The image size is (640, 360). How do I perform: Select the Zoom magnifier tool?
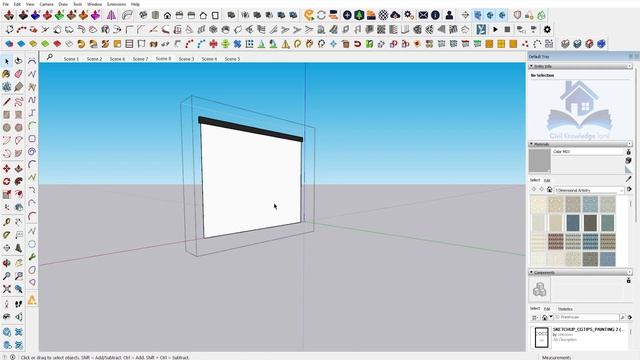(x=7, y=276)
